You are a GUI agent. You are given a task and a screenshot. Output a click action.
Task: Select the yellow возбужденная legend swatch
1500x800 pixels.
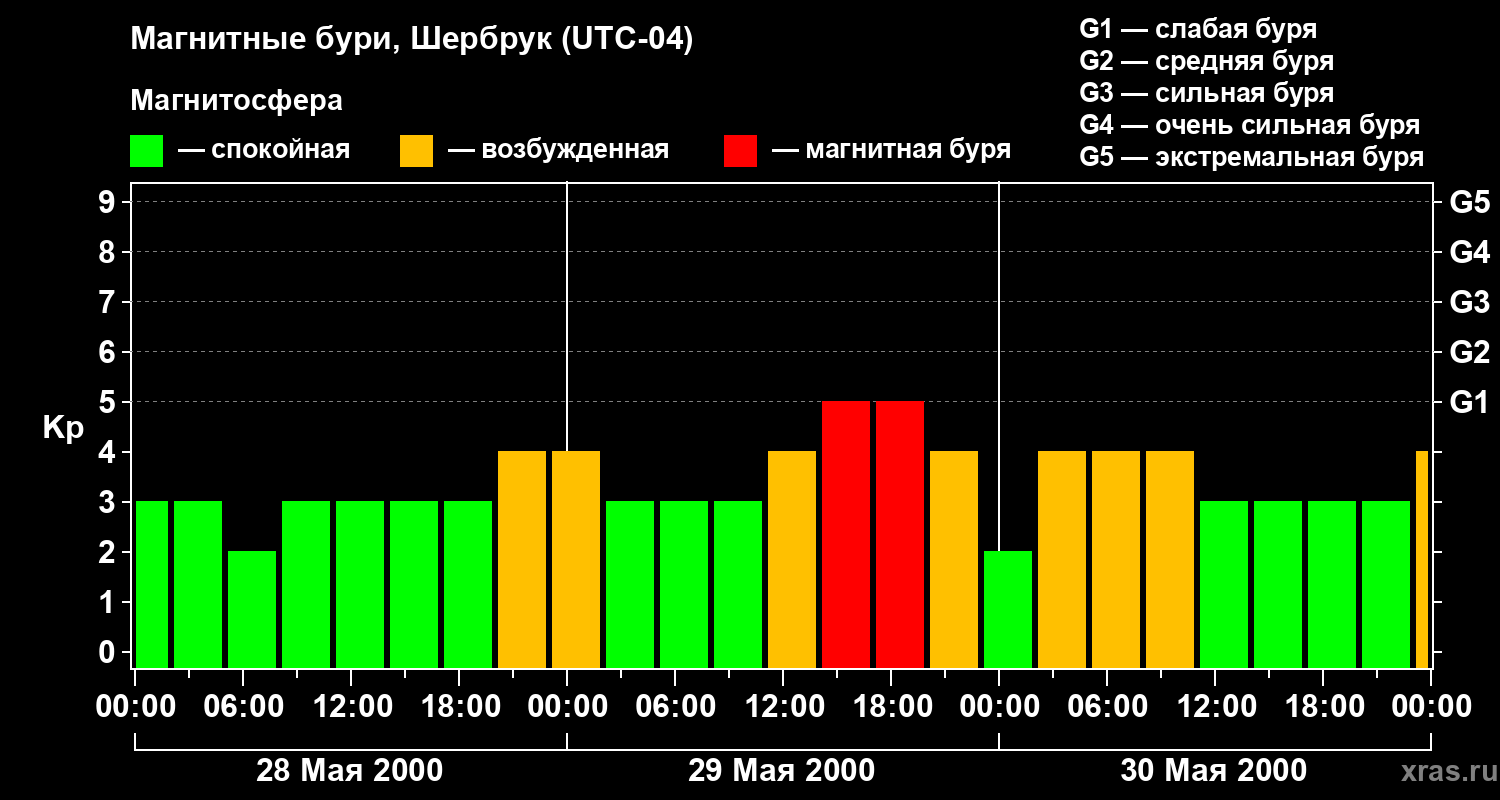point(416,151)
